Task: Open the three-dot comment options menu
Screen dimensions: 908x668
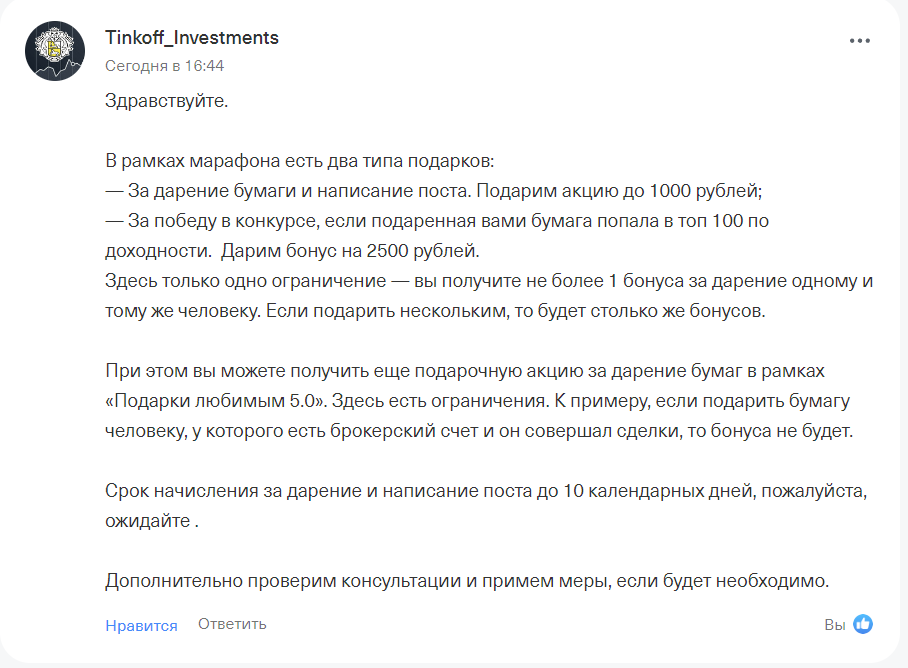Action: 859,41
